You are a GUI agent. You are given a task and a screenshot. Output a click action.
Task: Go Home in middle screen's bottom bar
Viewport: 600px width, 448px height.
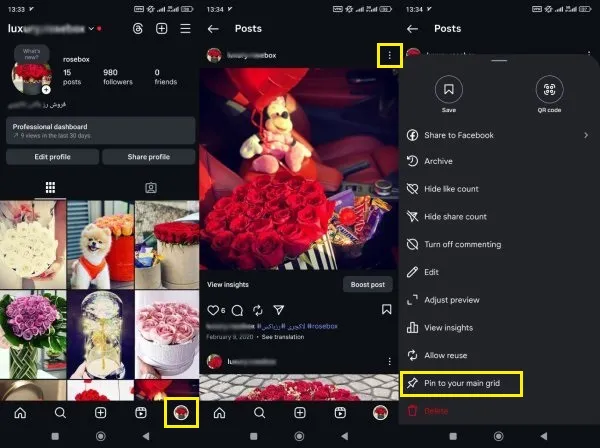click(x=219, y=413)
